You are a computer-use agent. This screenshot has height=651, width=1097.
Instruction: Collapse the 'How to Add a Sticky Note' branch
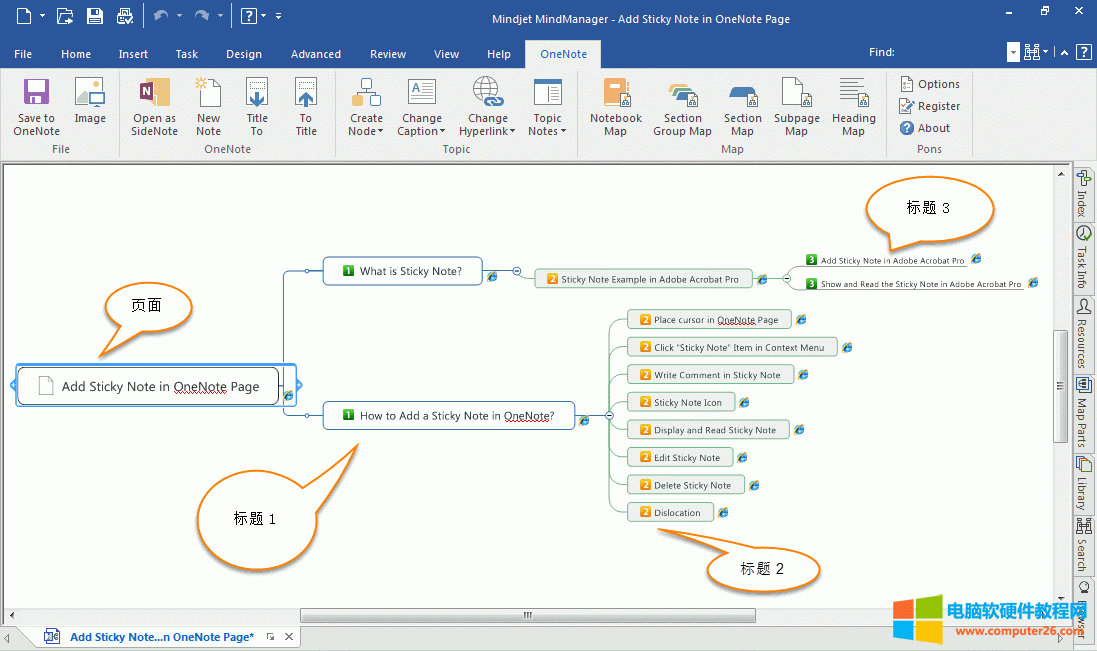[609, 415]
